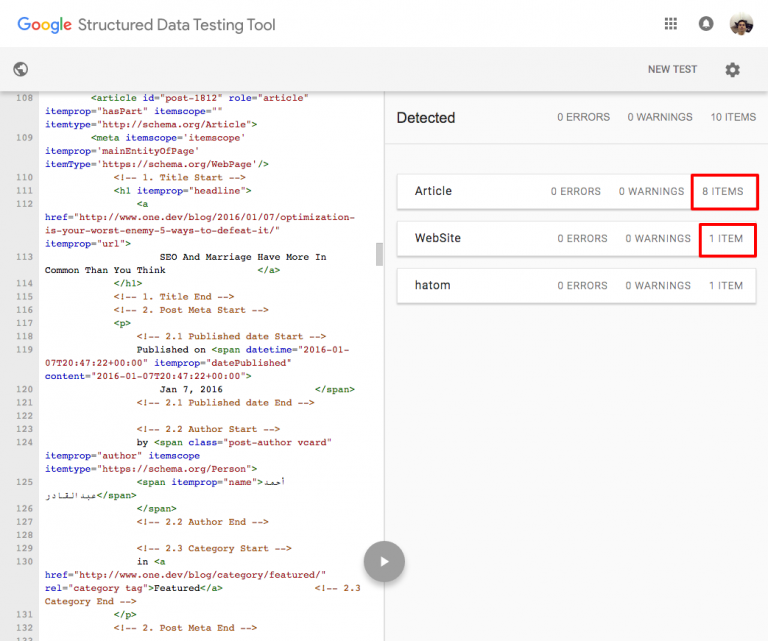Click the 1 ITEM count for WebSite
The width and height of the screenshot is (768, 641).
726,238
